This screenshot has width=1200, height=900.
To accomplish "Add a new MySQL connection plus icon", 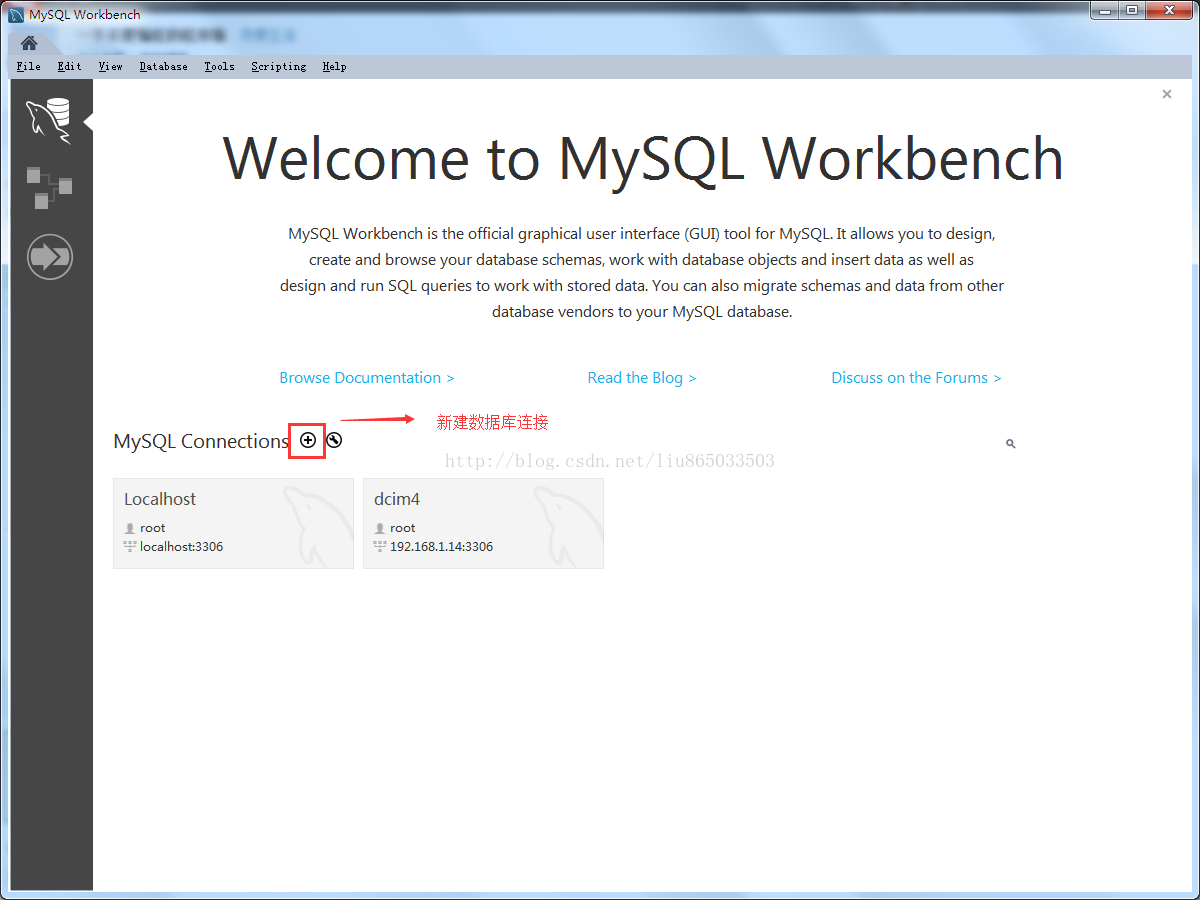I will point(308,440).
